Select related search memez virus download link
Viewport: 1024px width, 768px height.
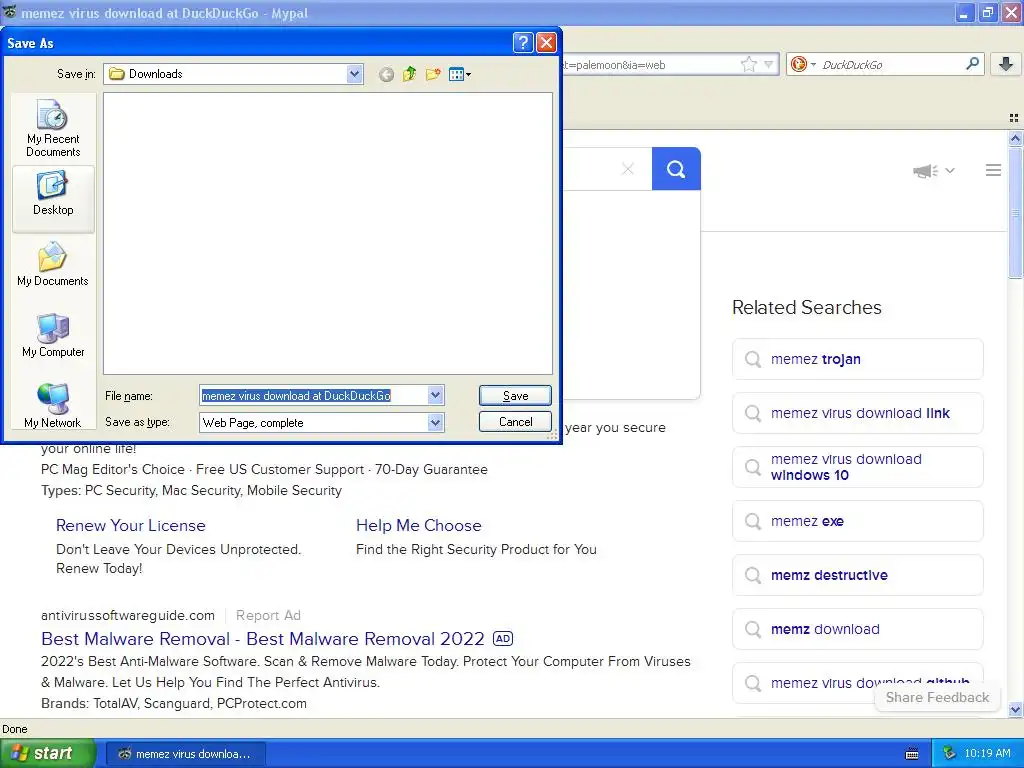[x=857, y=413]
